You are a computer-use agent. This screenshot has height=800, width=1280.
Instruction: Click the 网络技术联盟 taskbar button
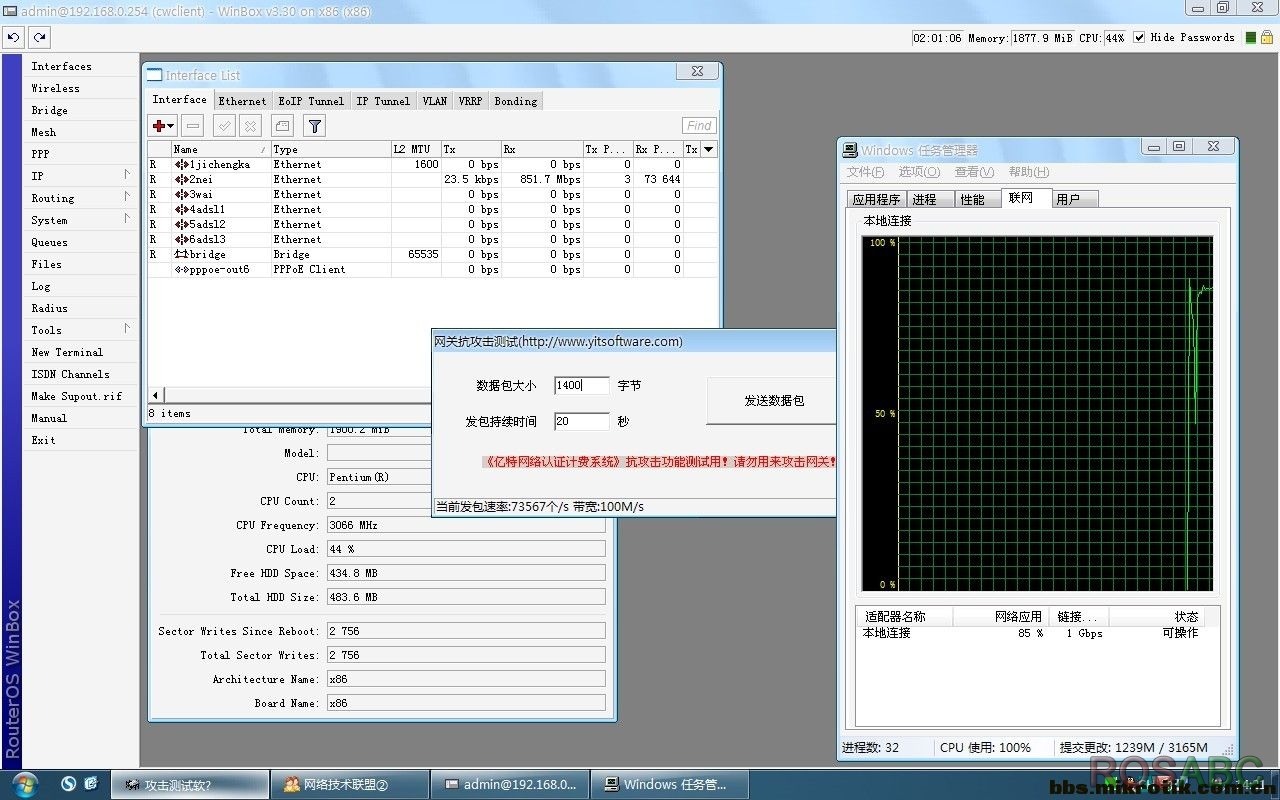[x=349, y=785]
